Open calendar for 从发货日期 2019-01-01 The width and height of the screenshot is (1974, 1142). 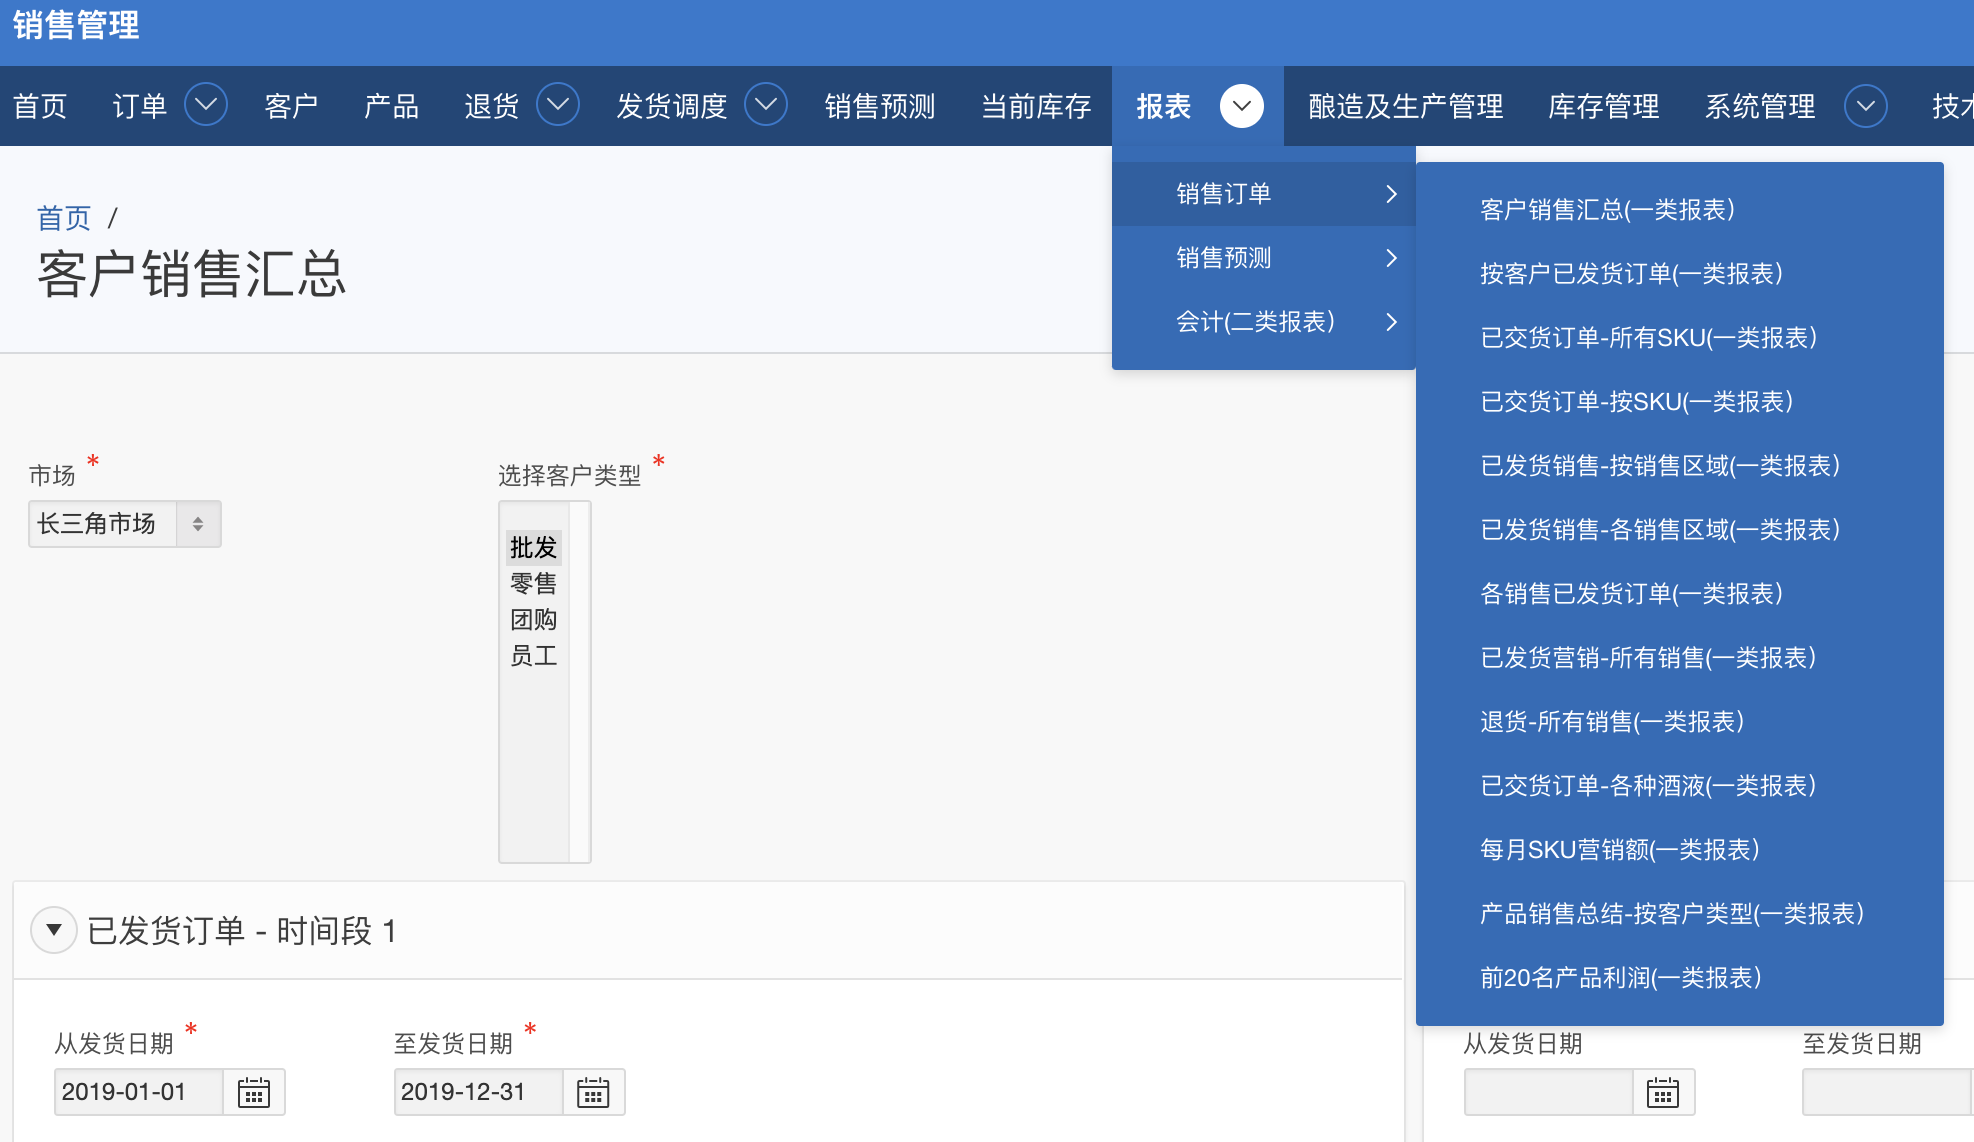254,1092
